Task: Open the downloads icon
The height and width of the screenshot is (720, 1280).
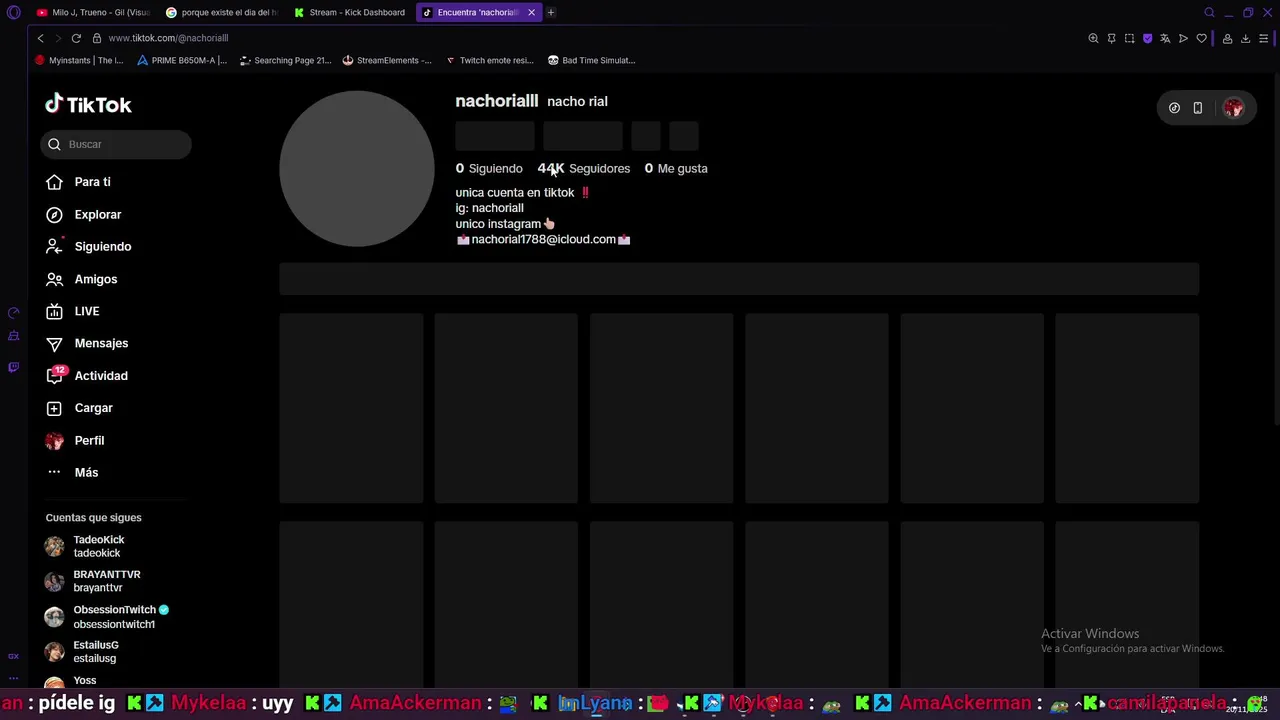Action: tap(1245, 38)
